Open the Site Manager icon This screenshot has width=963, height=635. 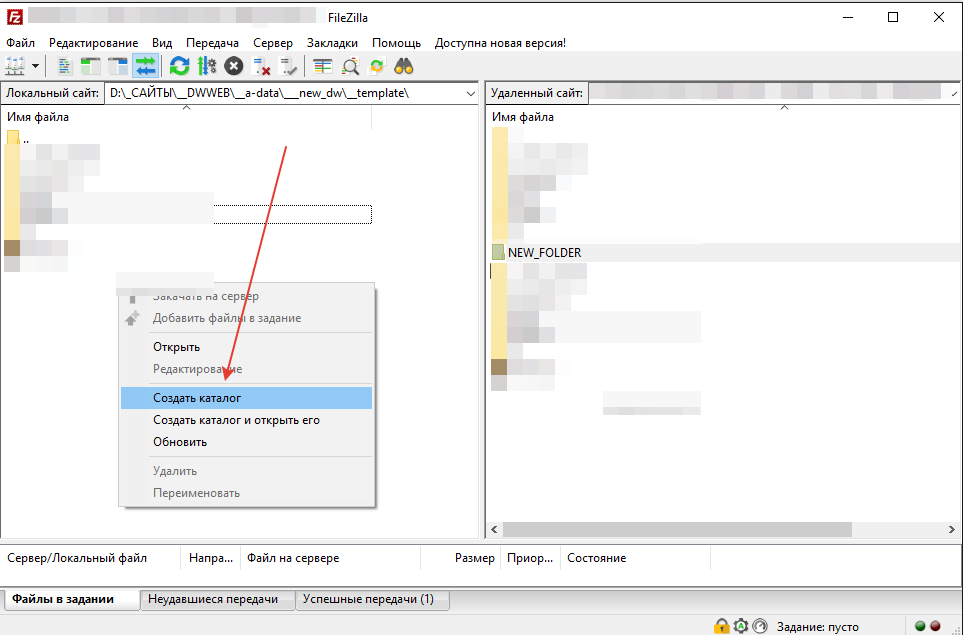click(x=15, y=66)
